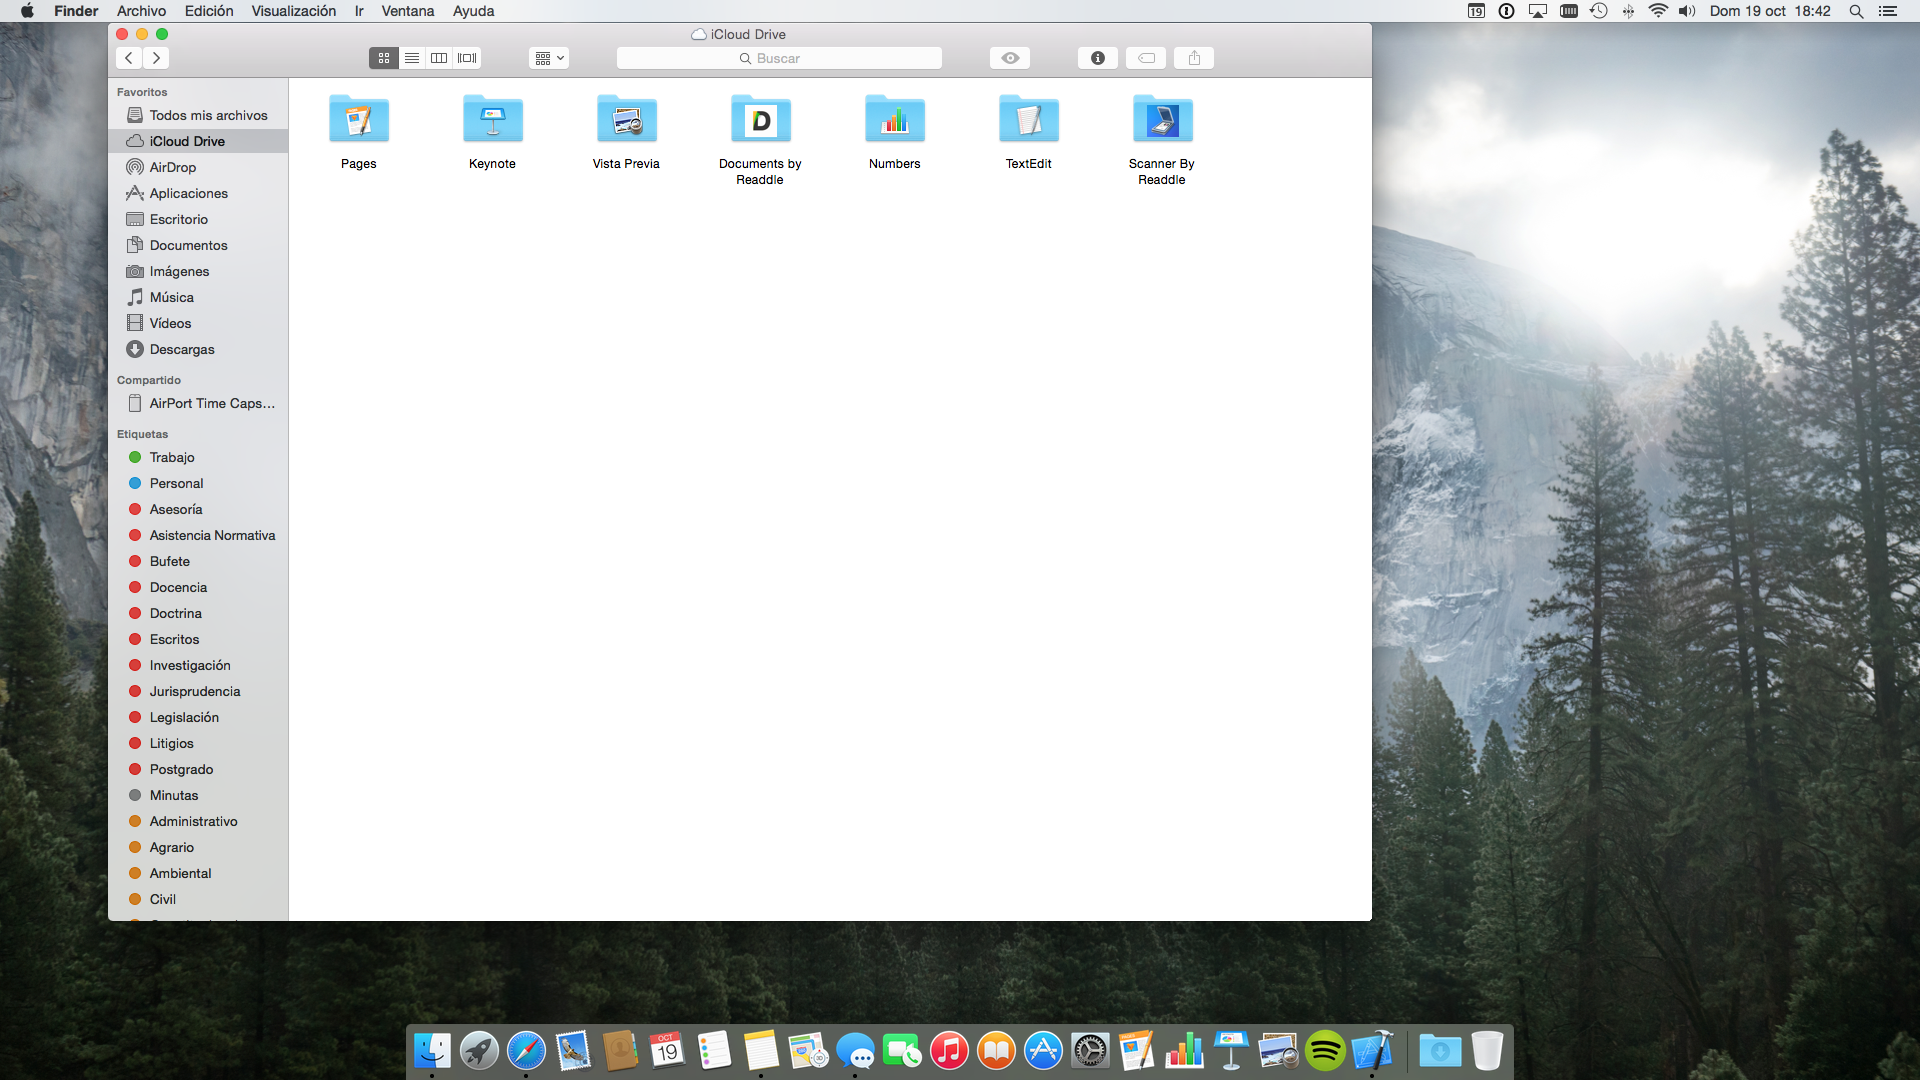Screen dimensions: 1920x1080
Task: Open the Keynote folder
Action: [x=492, y=121]
